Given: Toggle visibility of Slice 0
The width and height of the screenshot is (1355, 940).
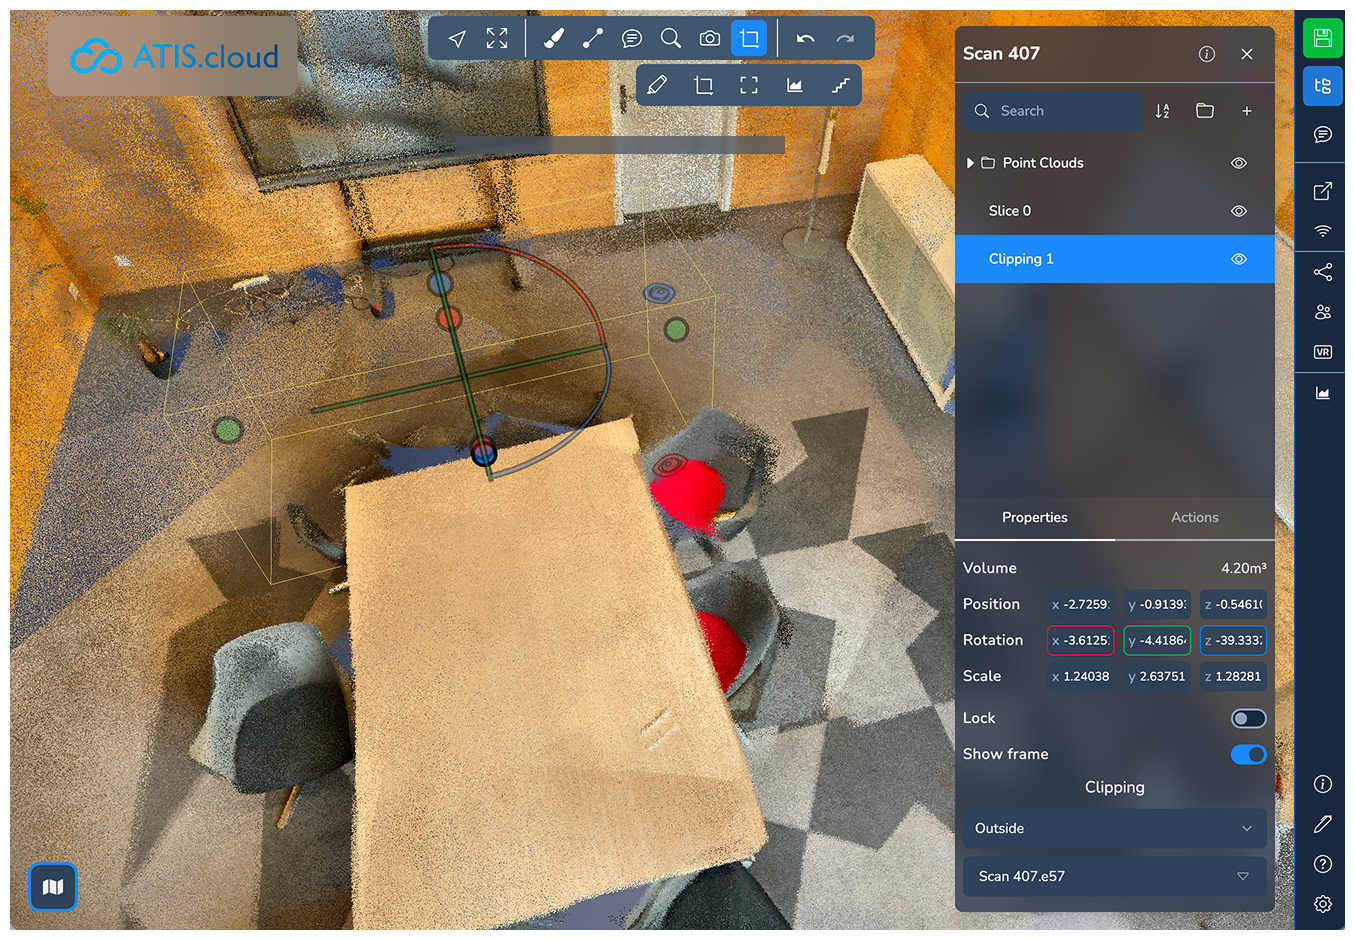Looking at the screenshot, I should click(1238, 211).
